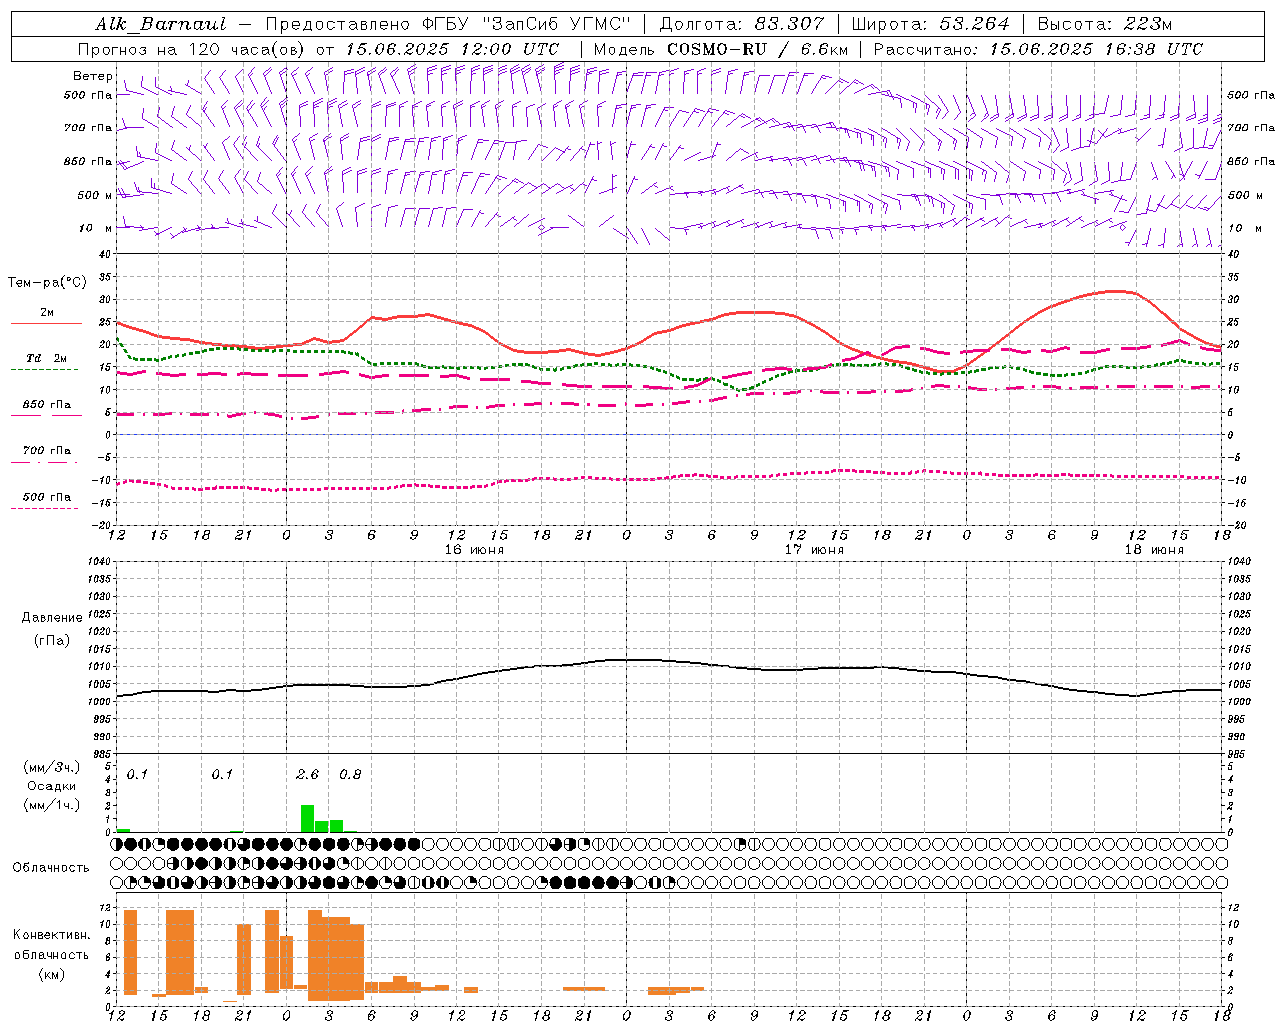Click the 16 июня date label

pyautogui.click(x=474, y=550)
